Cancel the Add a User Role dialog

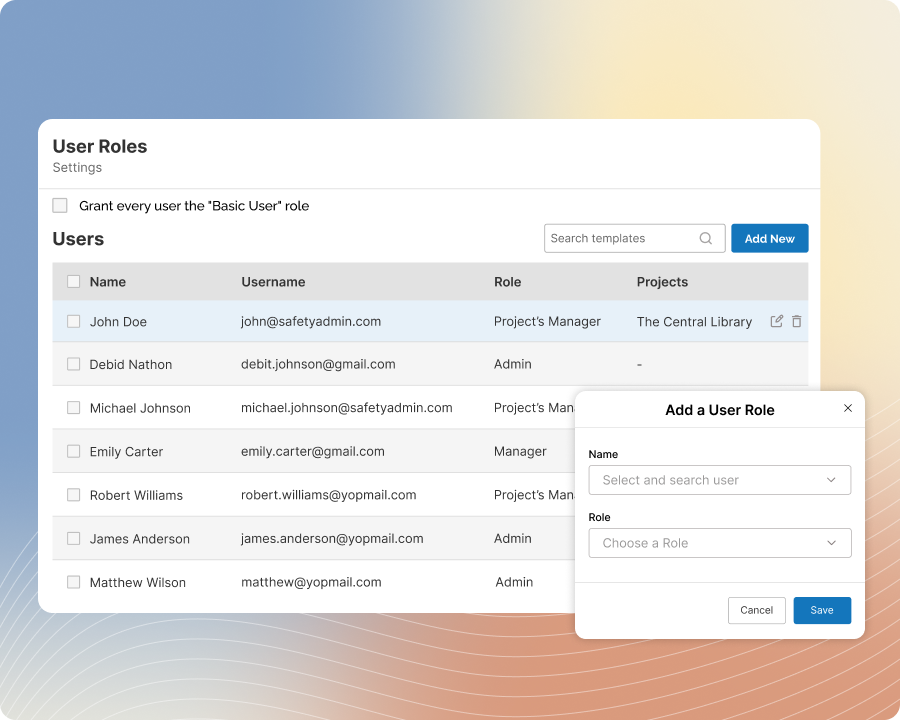click(757, 610)
